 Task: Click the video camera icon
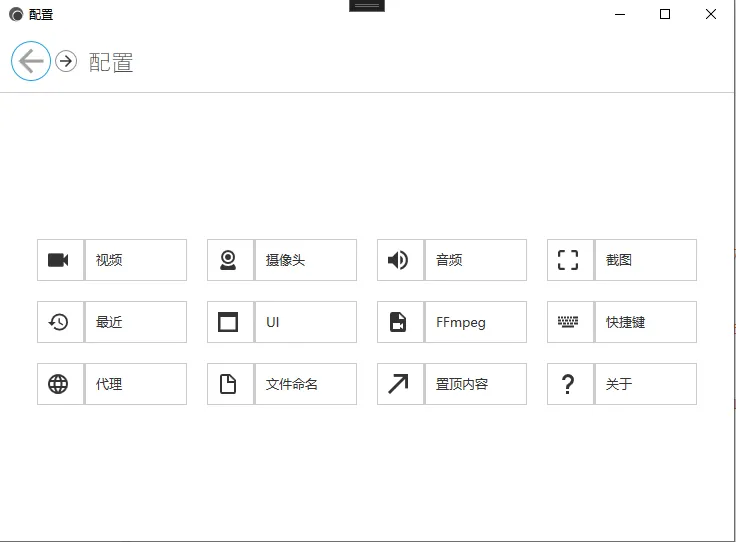tap(58, 260)
